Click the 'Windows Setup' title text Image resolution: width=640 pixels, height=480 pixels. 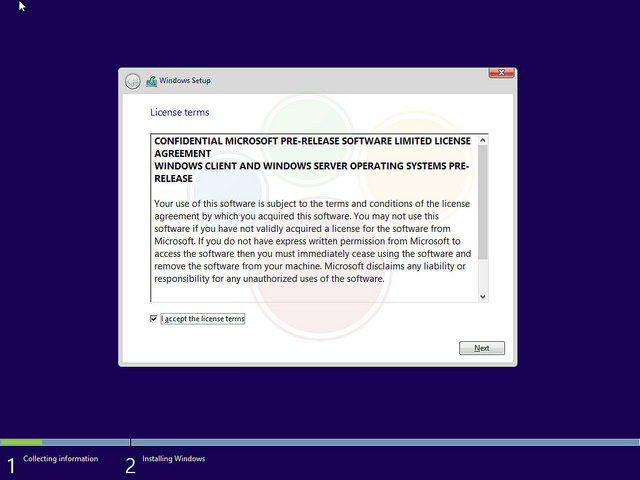click(185, 80)
